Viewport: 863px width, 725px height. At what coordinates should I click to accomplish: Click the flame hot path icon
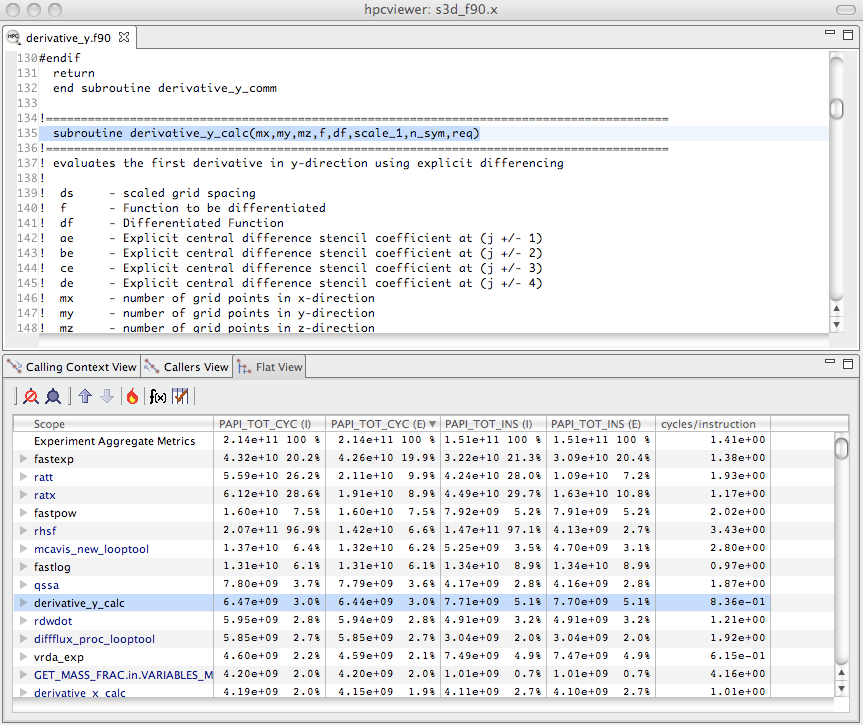click(x=132, y=397)
